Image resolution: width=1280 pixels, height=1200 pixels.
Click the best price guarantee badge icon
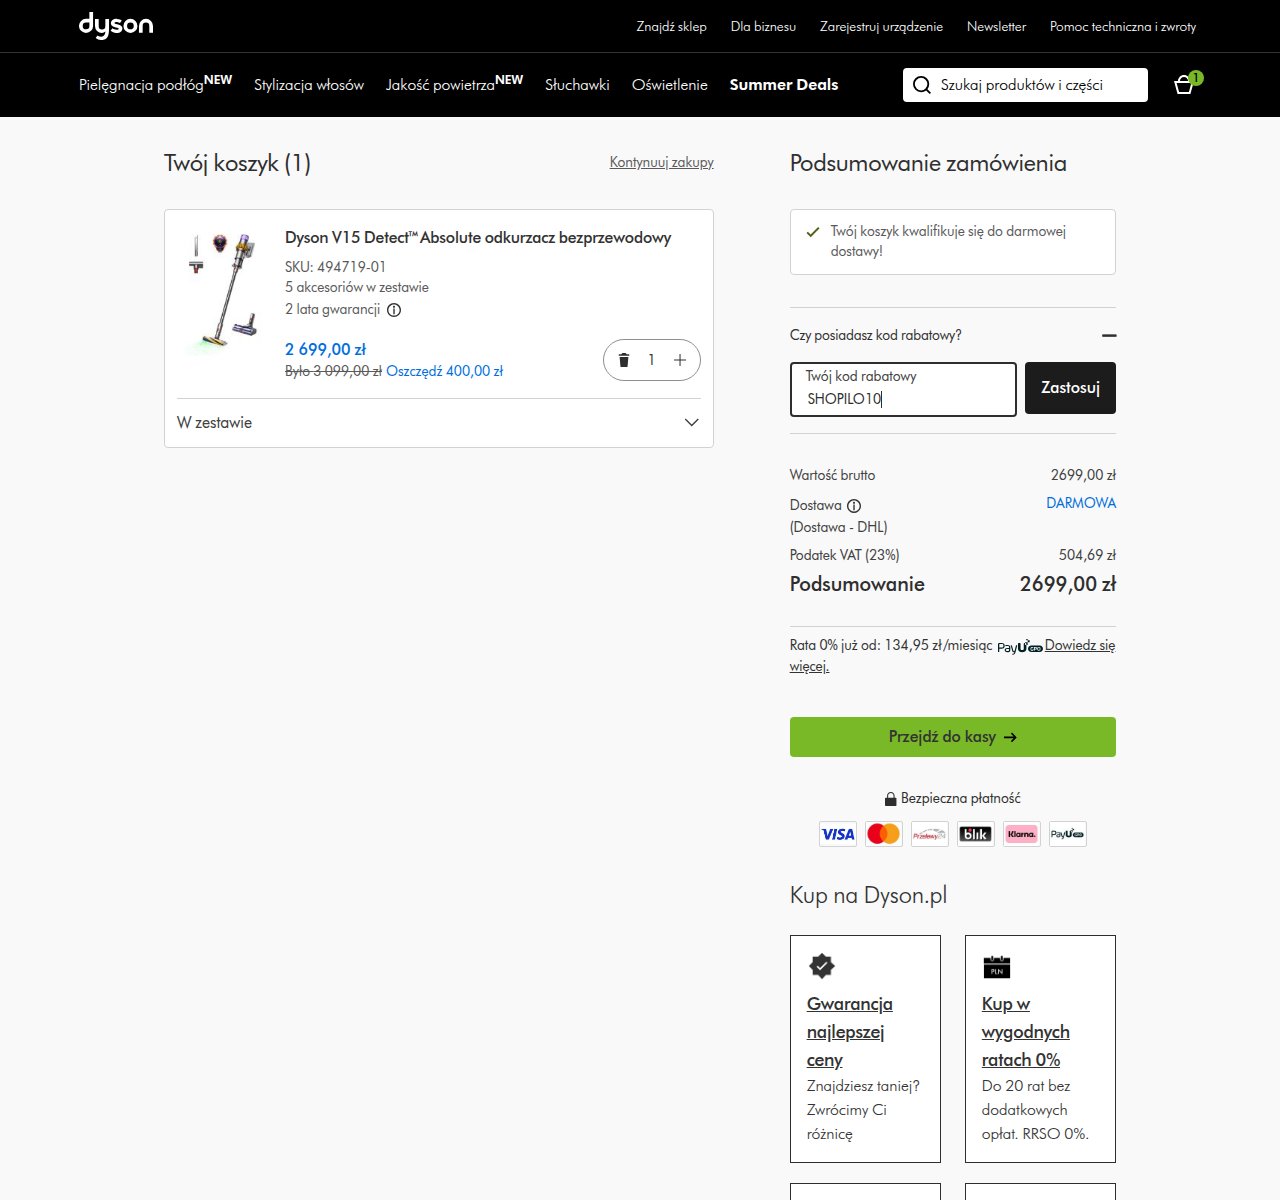click(822, 966)
